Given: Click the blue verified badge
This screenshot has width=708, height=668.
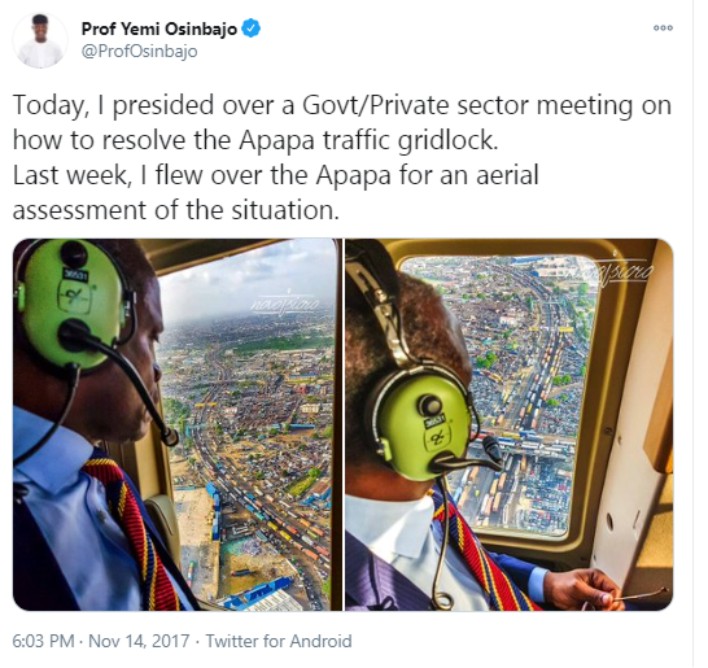Looking at the screenshot, I should [251, 29].
